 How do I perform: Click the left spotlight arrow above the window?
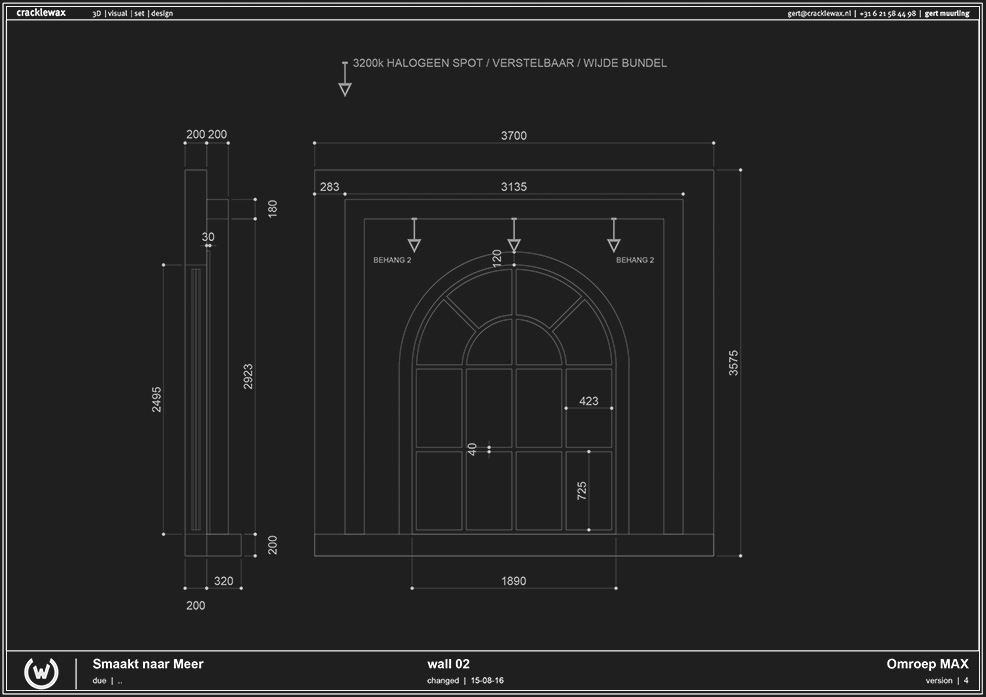click(x=412, y=236)
